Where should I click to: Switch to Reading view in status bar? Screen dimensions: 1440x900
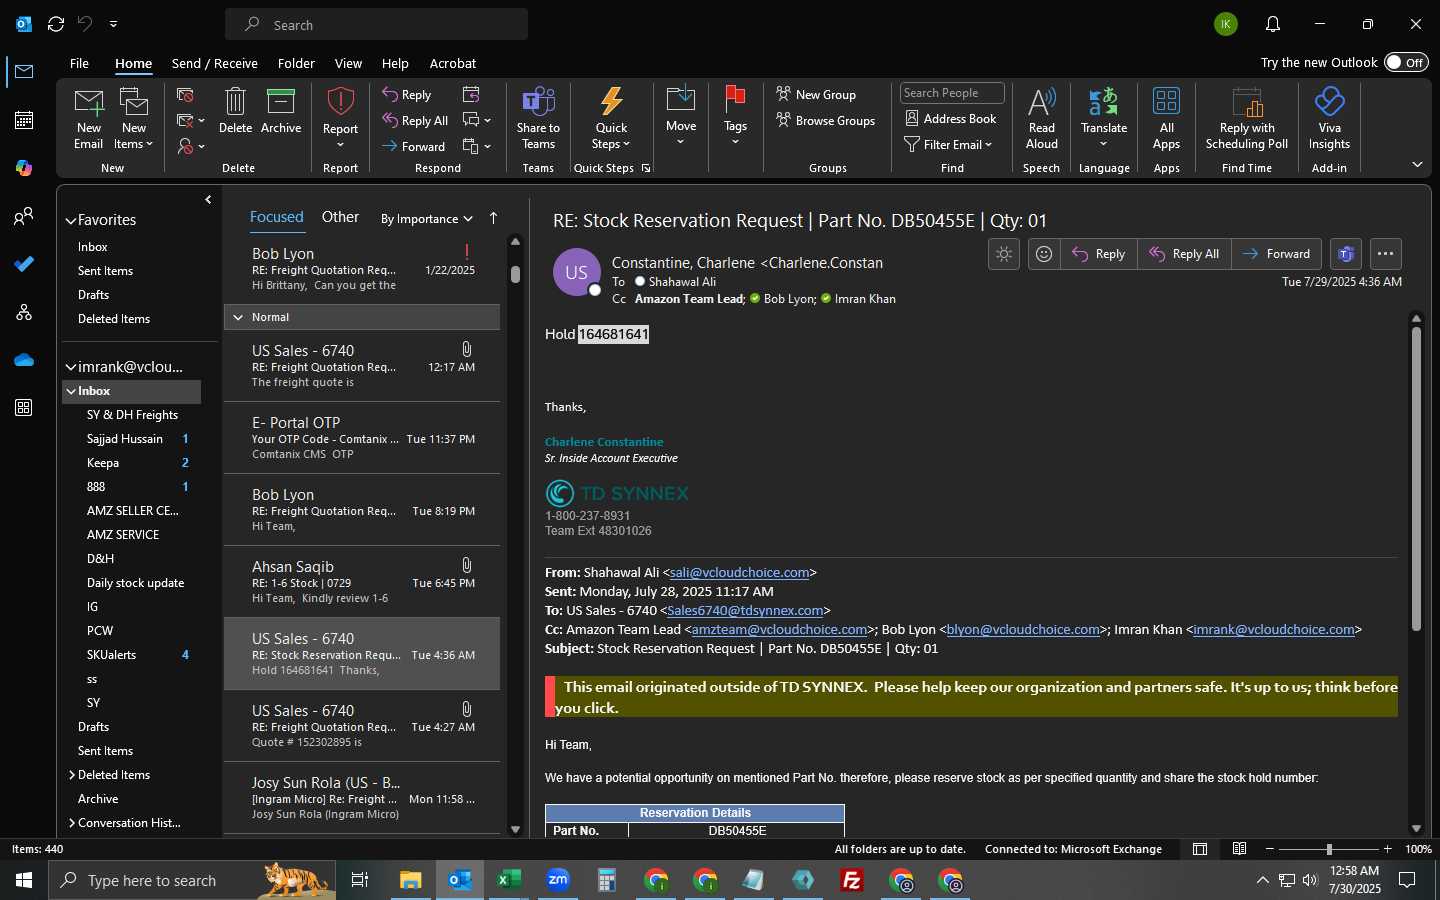pos(1239,849)
